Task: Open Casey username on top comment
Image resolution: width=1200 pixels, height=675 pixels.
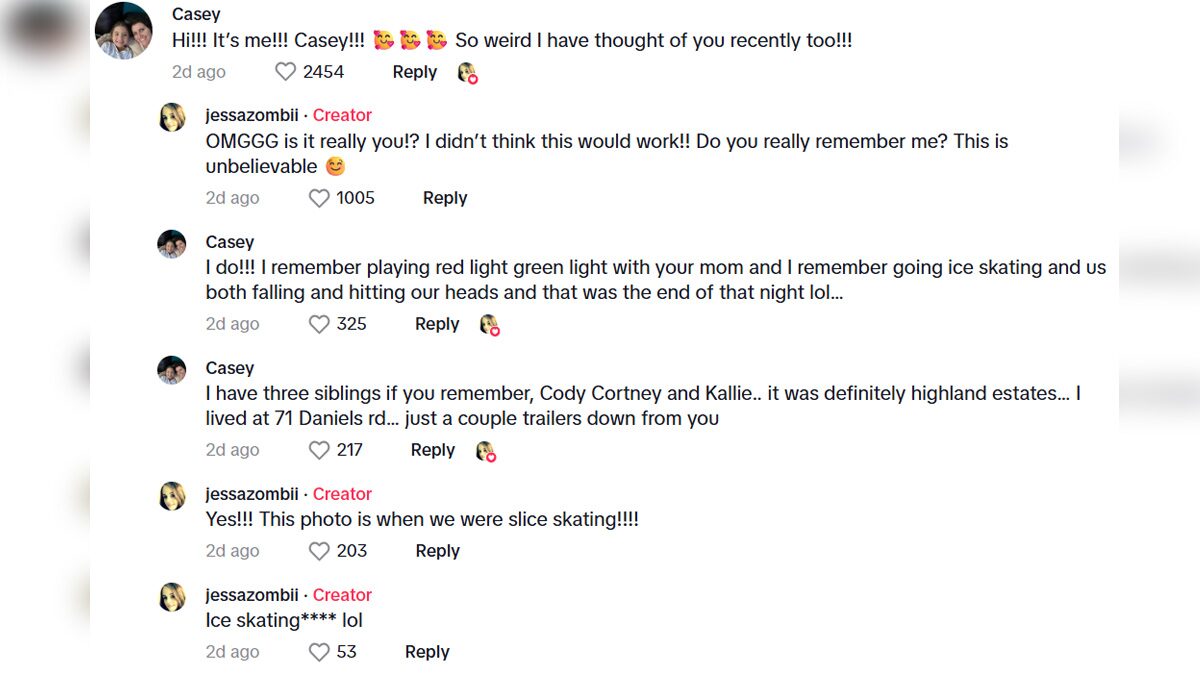Action: click(196, 14)
